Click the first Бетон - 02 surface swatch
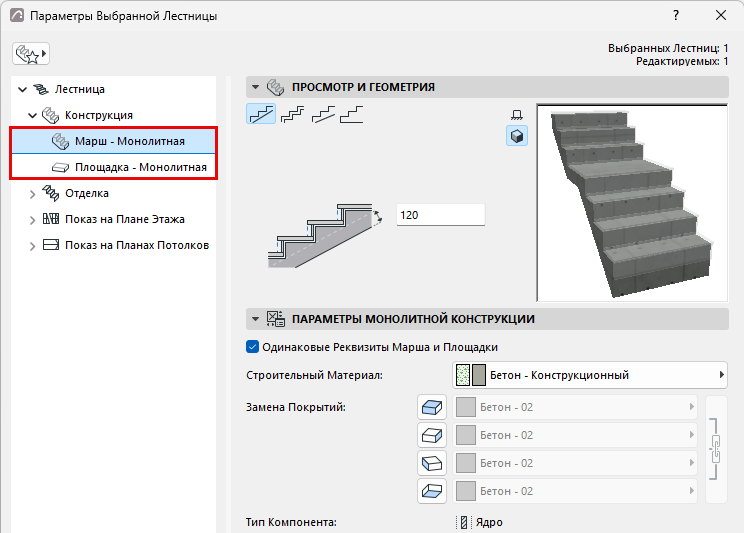Viewport: 744px width, 533px height. 466,407
